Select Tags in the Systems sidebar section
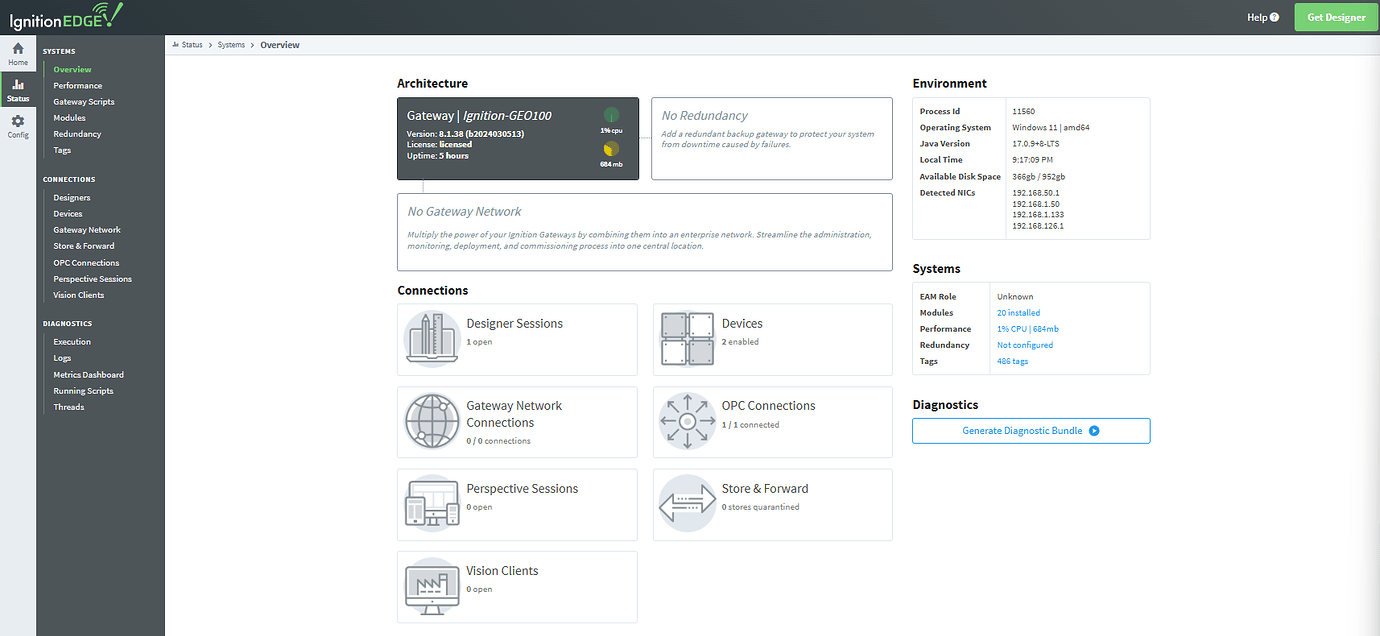The height and width of the screenshot is (636, 1380). (64, 149)
